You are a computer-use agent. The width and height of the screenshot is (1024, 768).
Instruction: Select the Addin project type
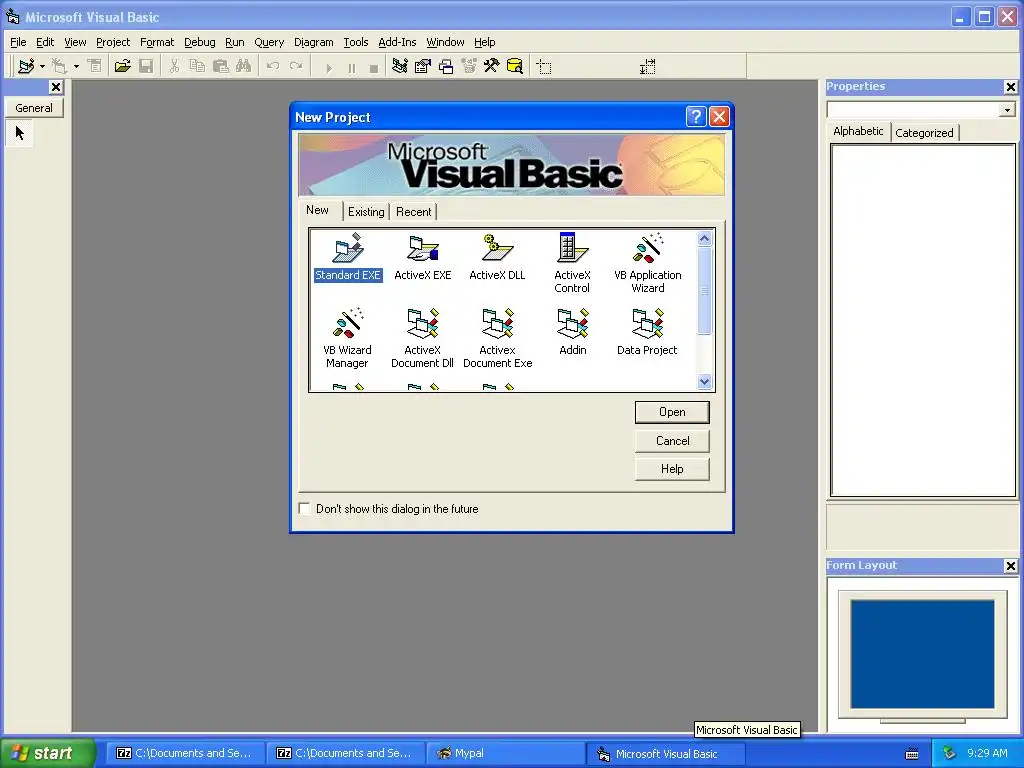[573, 332]
